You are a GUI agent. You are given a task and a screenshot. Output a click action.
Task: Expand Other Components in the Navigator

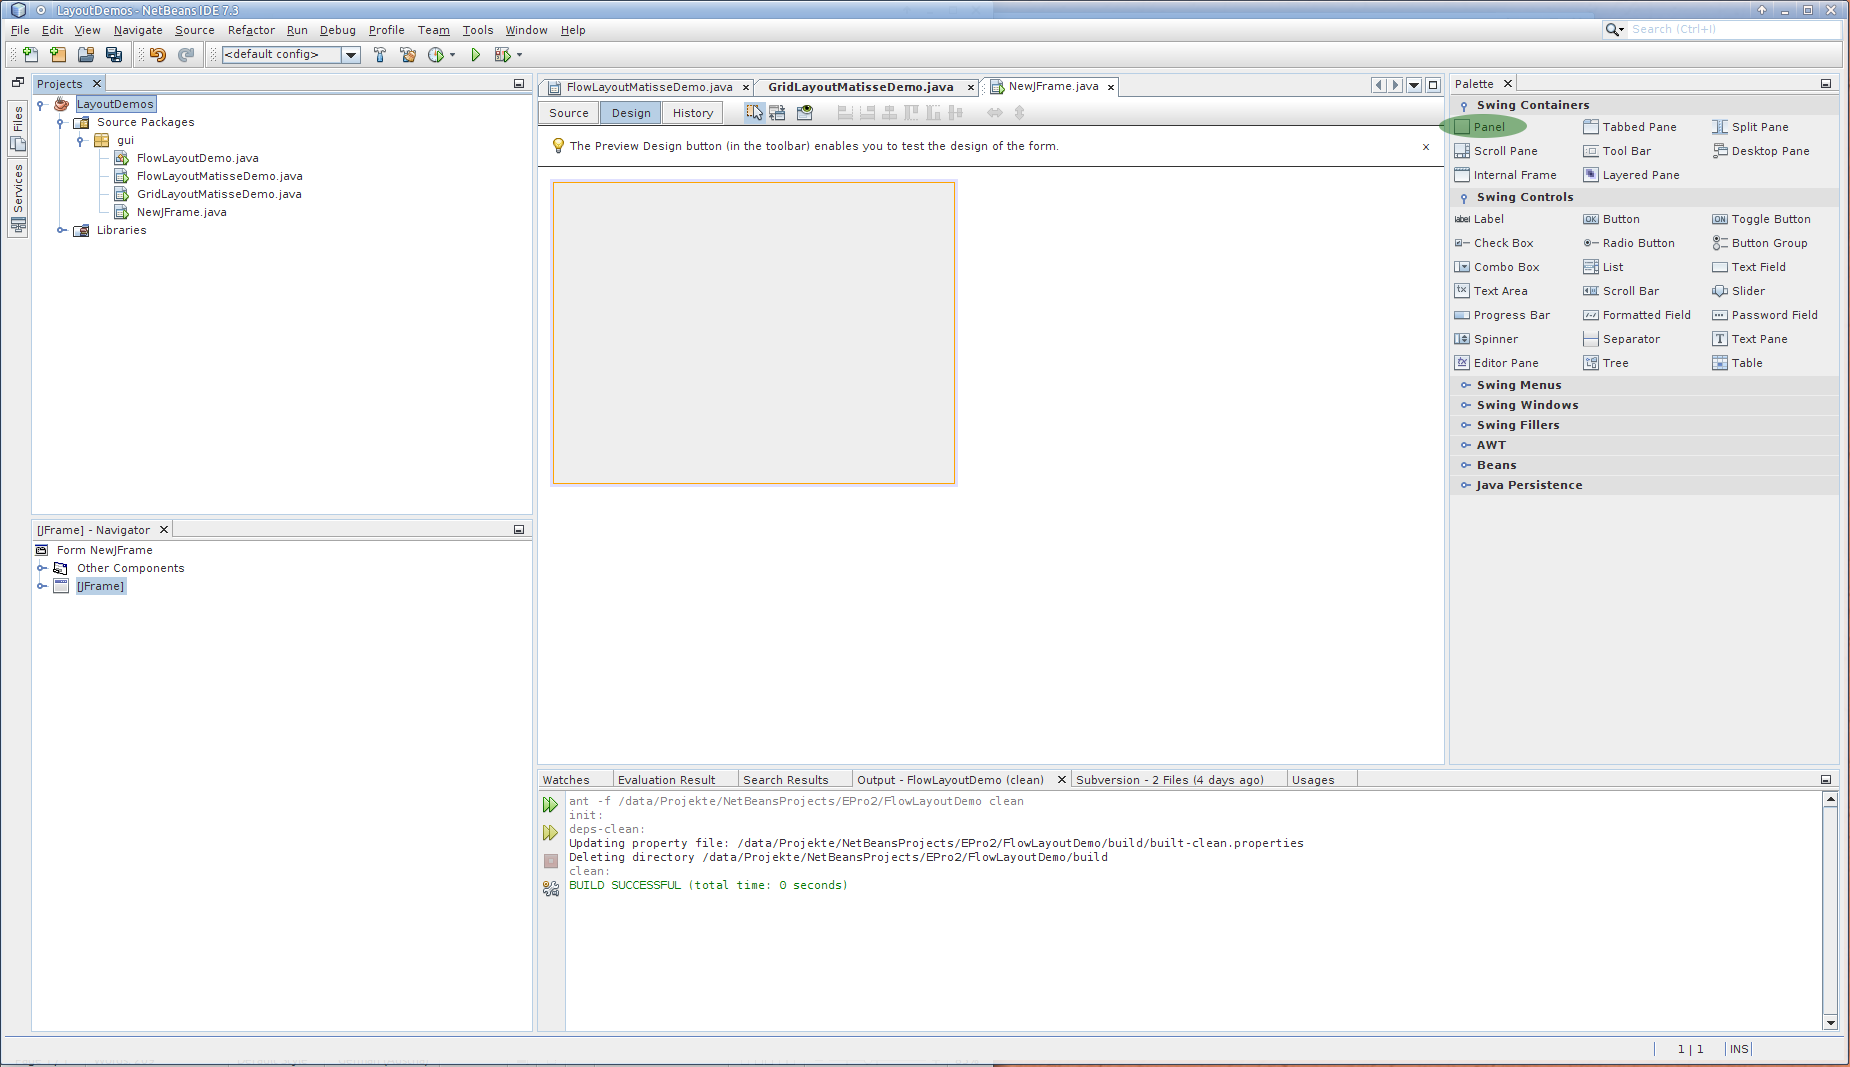click(x=41, y=568)
